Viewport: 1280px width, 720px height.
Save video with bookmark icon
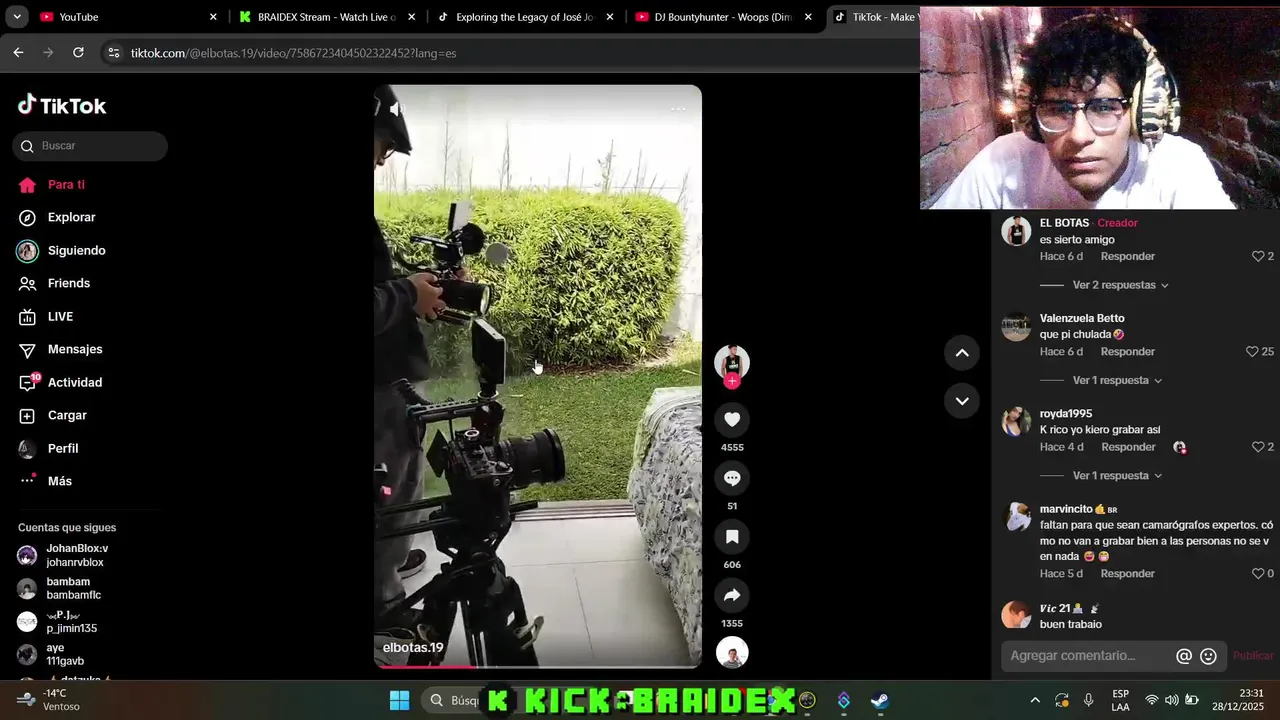(x=732, y=537)
